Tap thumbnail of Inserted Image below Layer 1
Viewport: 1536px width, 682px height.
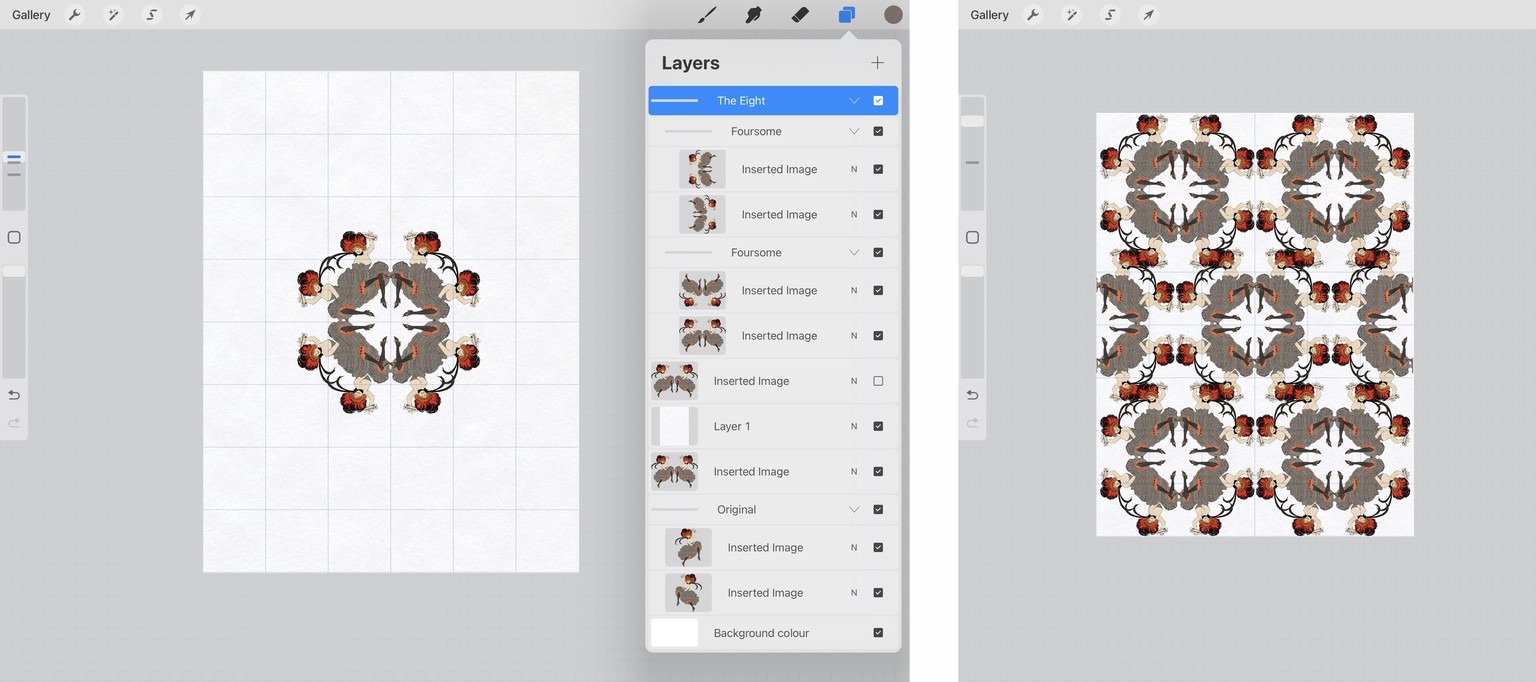(x=674, y=472)
